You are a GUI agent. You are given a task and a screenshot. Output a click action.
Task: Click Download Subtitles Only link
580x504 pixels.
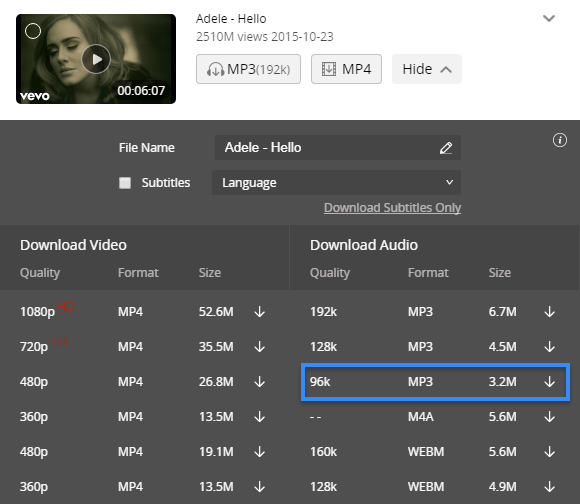[392, 208]
